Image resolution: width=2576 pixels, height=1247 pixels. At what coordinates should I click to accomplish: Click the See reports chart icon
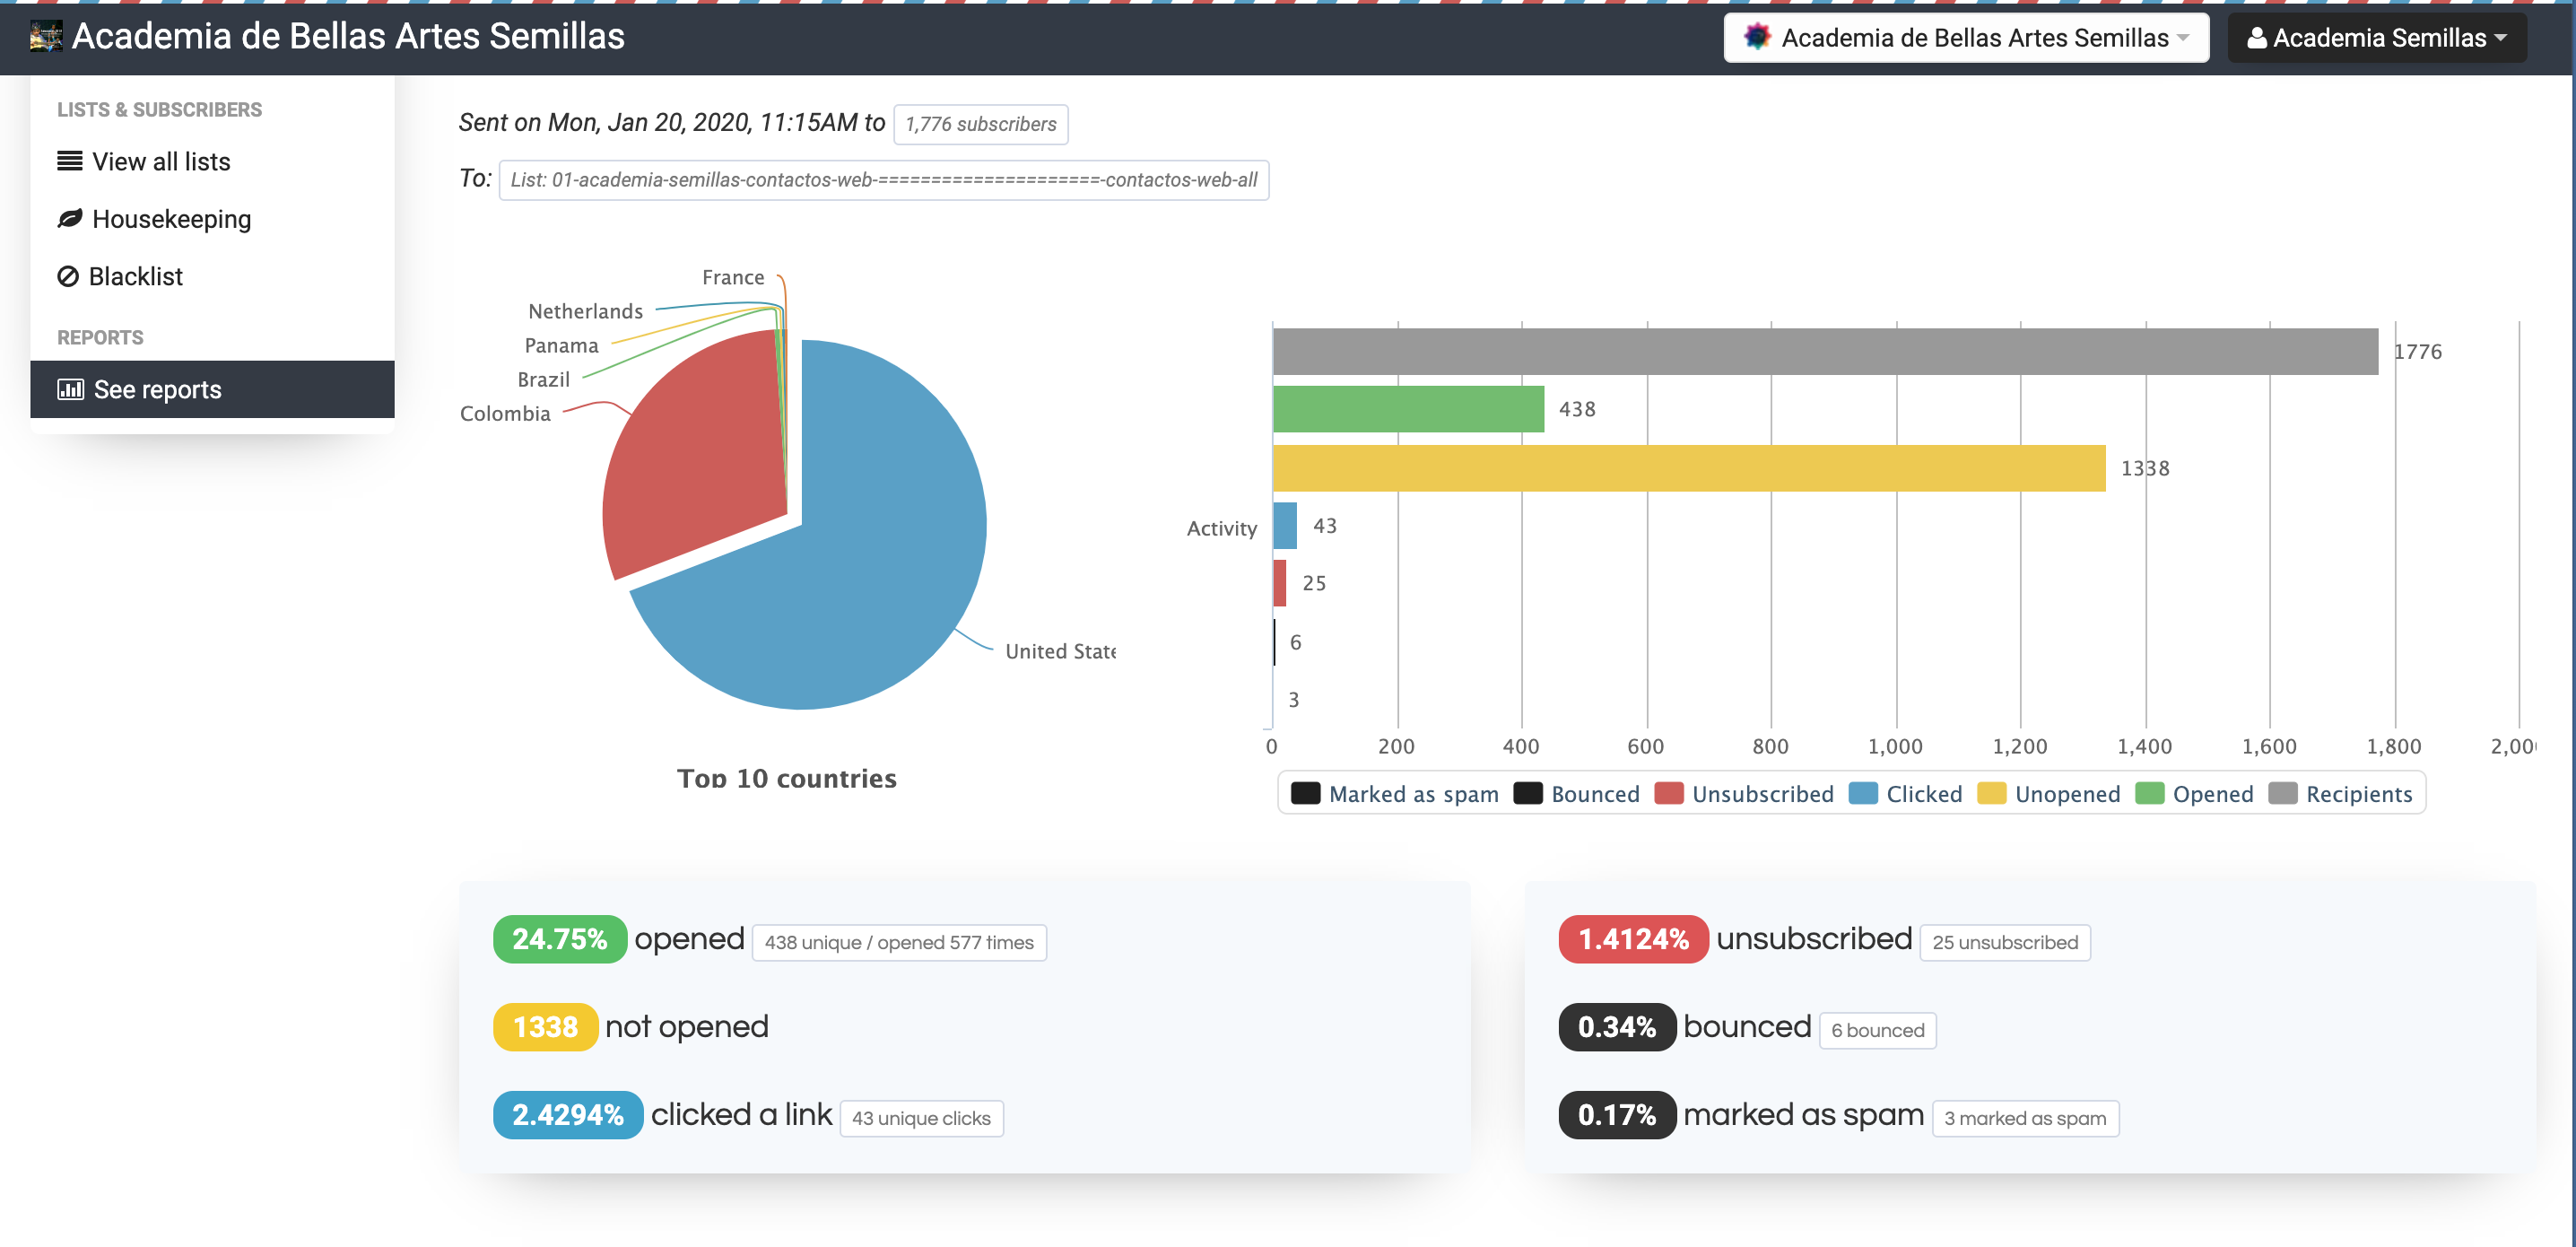tap(70, 389)
